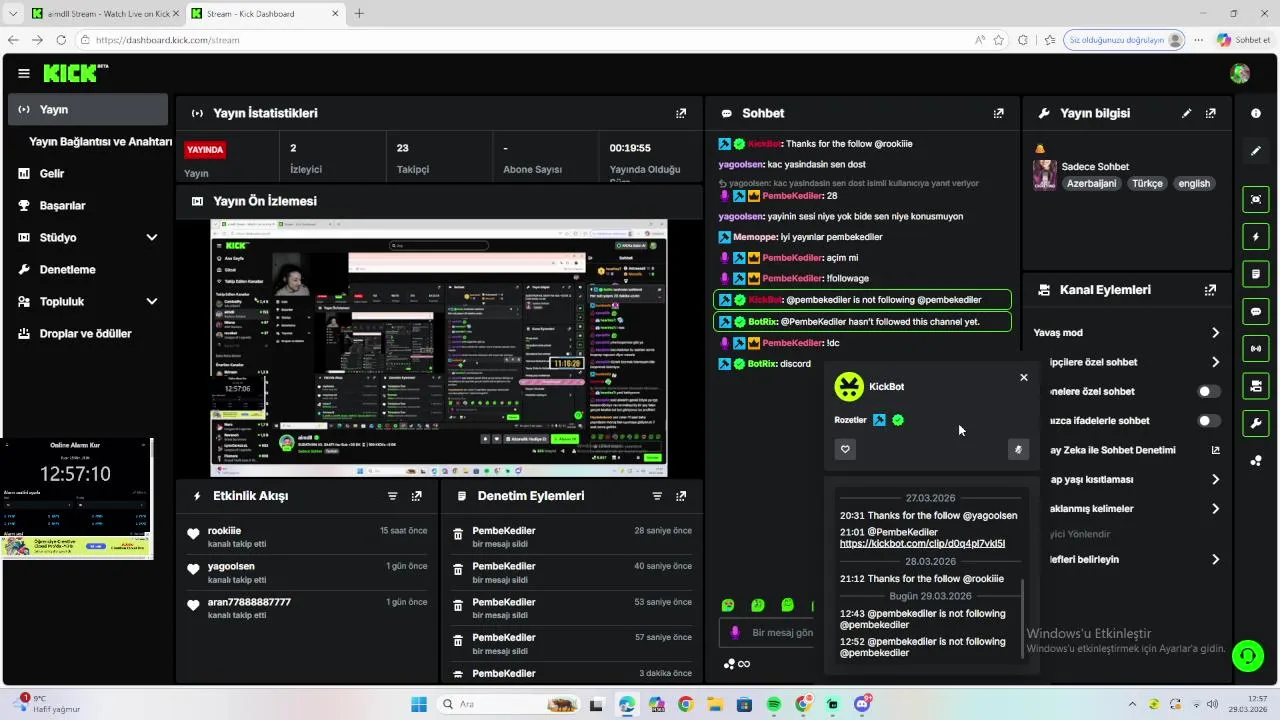The width and height of the screenshot is (1280, 720).
Task: Click the mute icon in the KickBot card
Action: tap(1018, 450)
